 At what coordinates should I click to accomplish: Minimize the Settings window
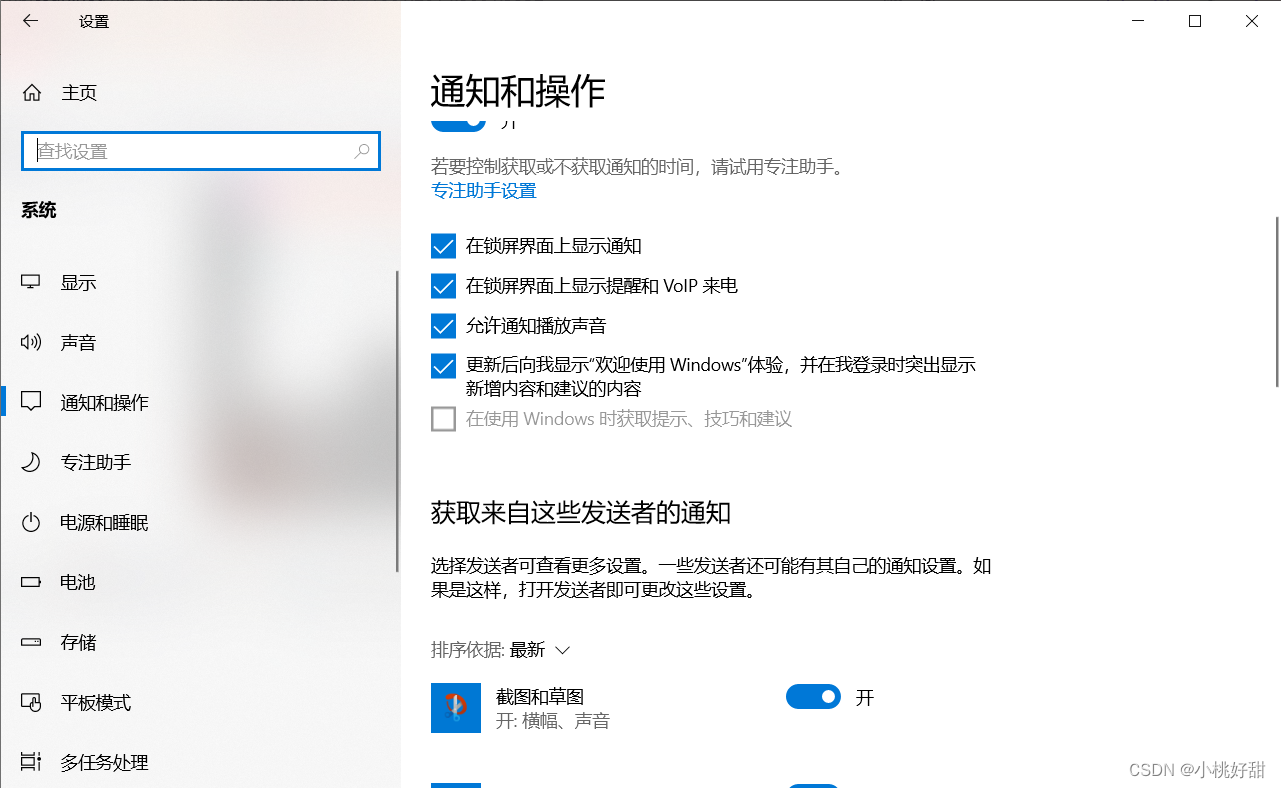[x=1138, y=21]
